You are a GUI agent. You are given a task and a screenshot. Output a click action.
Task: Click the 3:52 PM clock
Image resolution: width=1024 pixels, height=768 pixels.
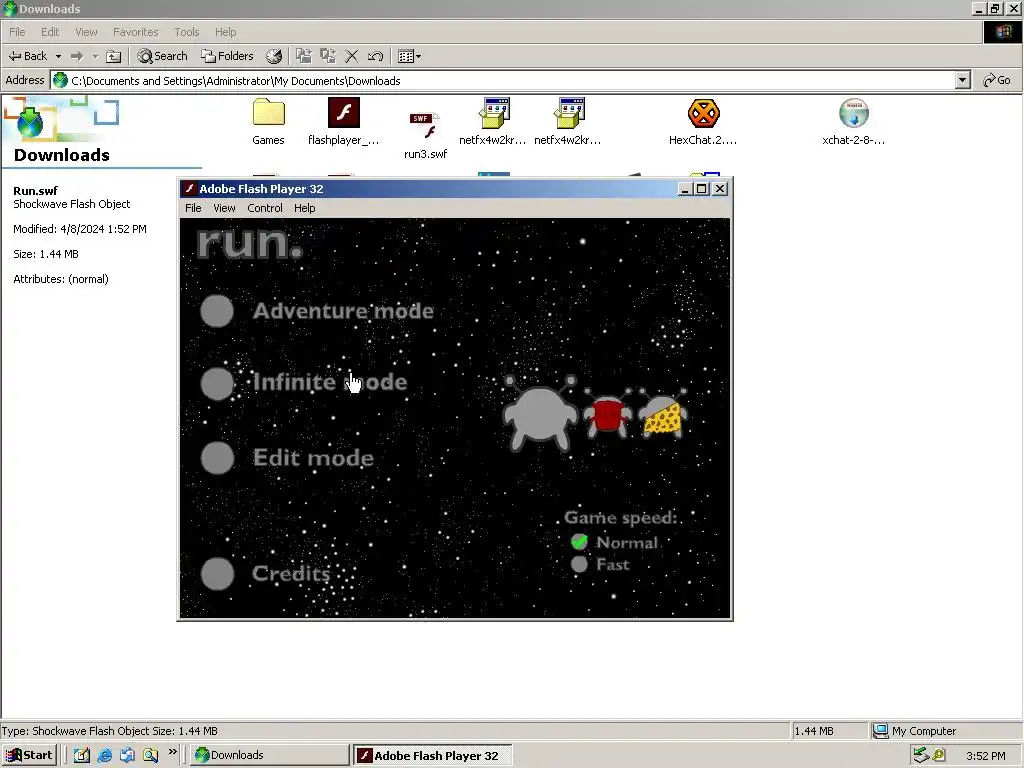coord(986,756)
